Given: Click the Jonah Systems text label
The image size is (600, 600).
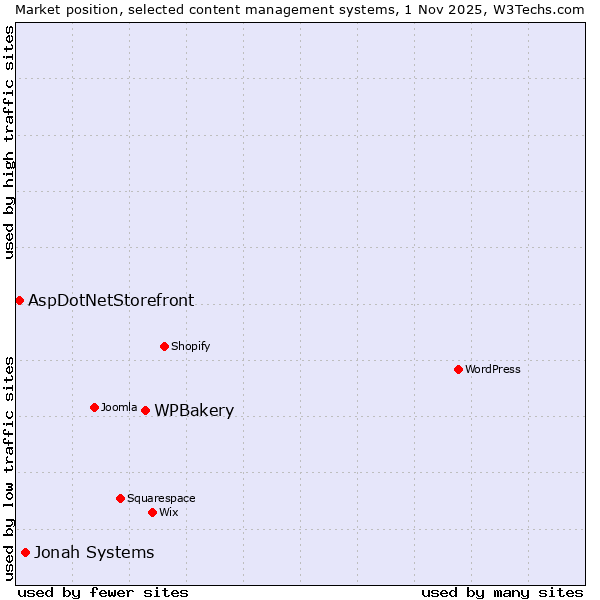Looking at the screenshot, I should pos(94,552).
